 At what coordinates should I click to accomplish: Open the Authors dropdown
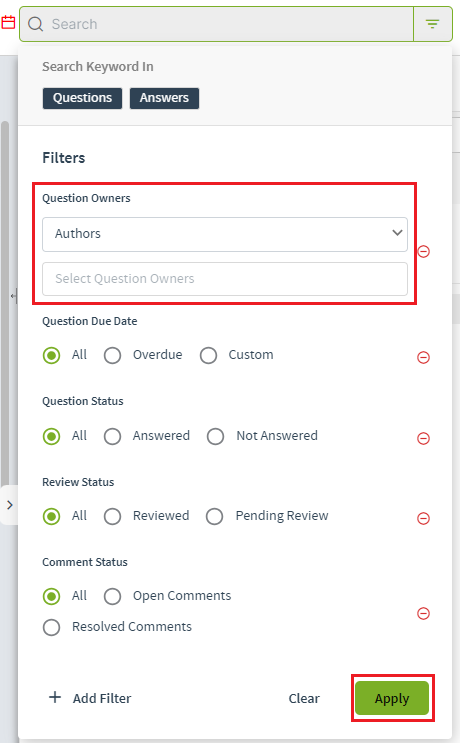coord(225,234)
